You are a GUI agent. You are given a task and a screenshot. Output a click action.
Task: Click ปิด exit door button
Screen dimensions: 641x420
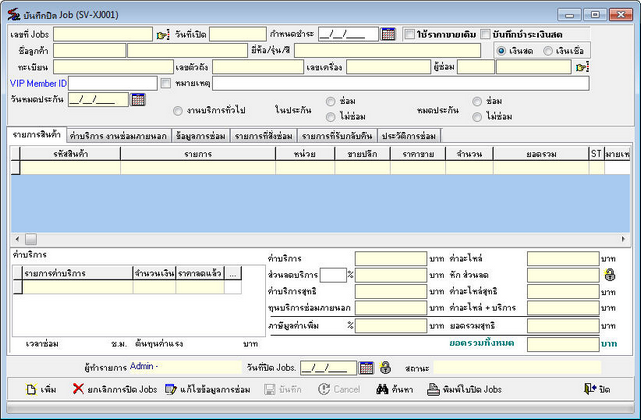(x=597, y=389)
